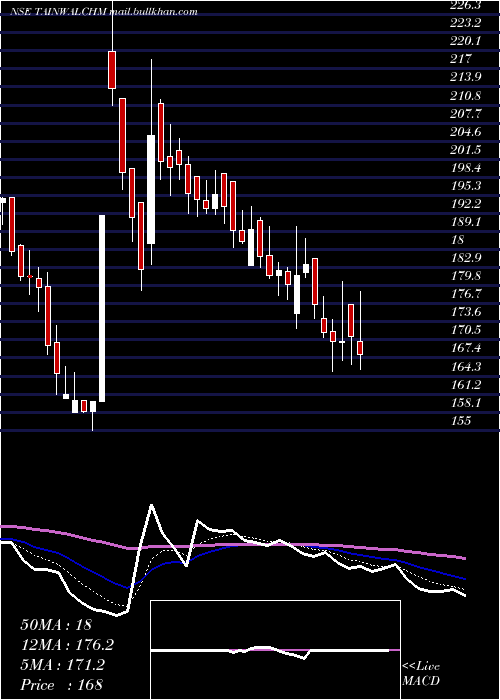Viewport: 500px width, 700px height.
Task: Click the 213.9 price axis label
Action: coord(465,77)
